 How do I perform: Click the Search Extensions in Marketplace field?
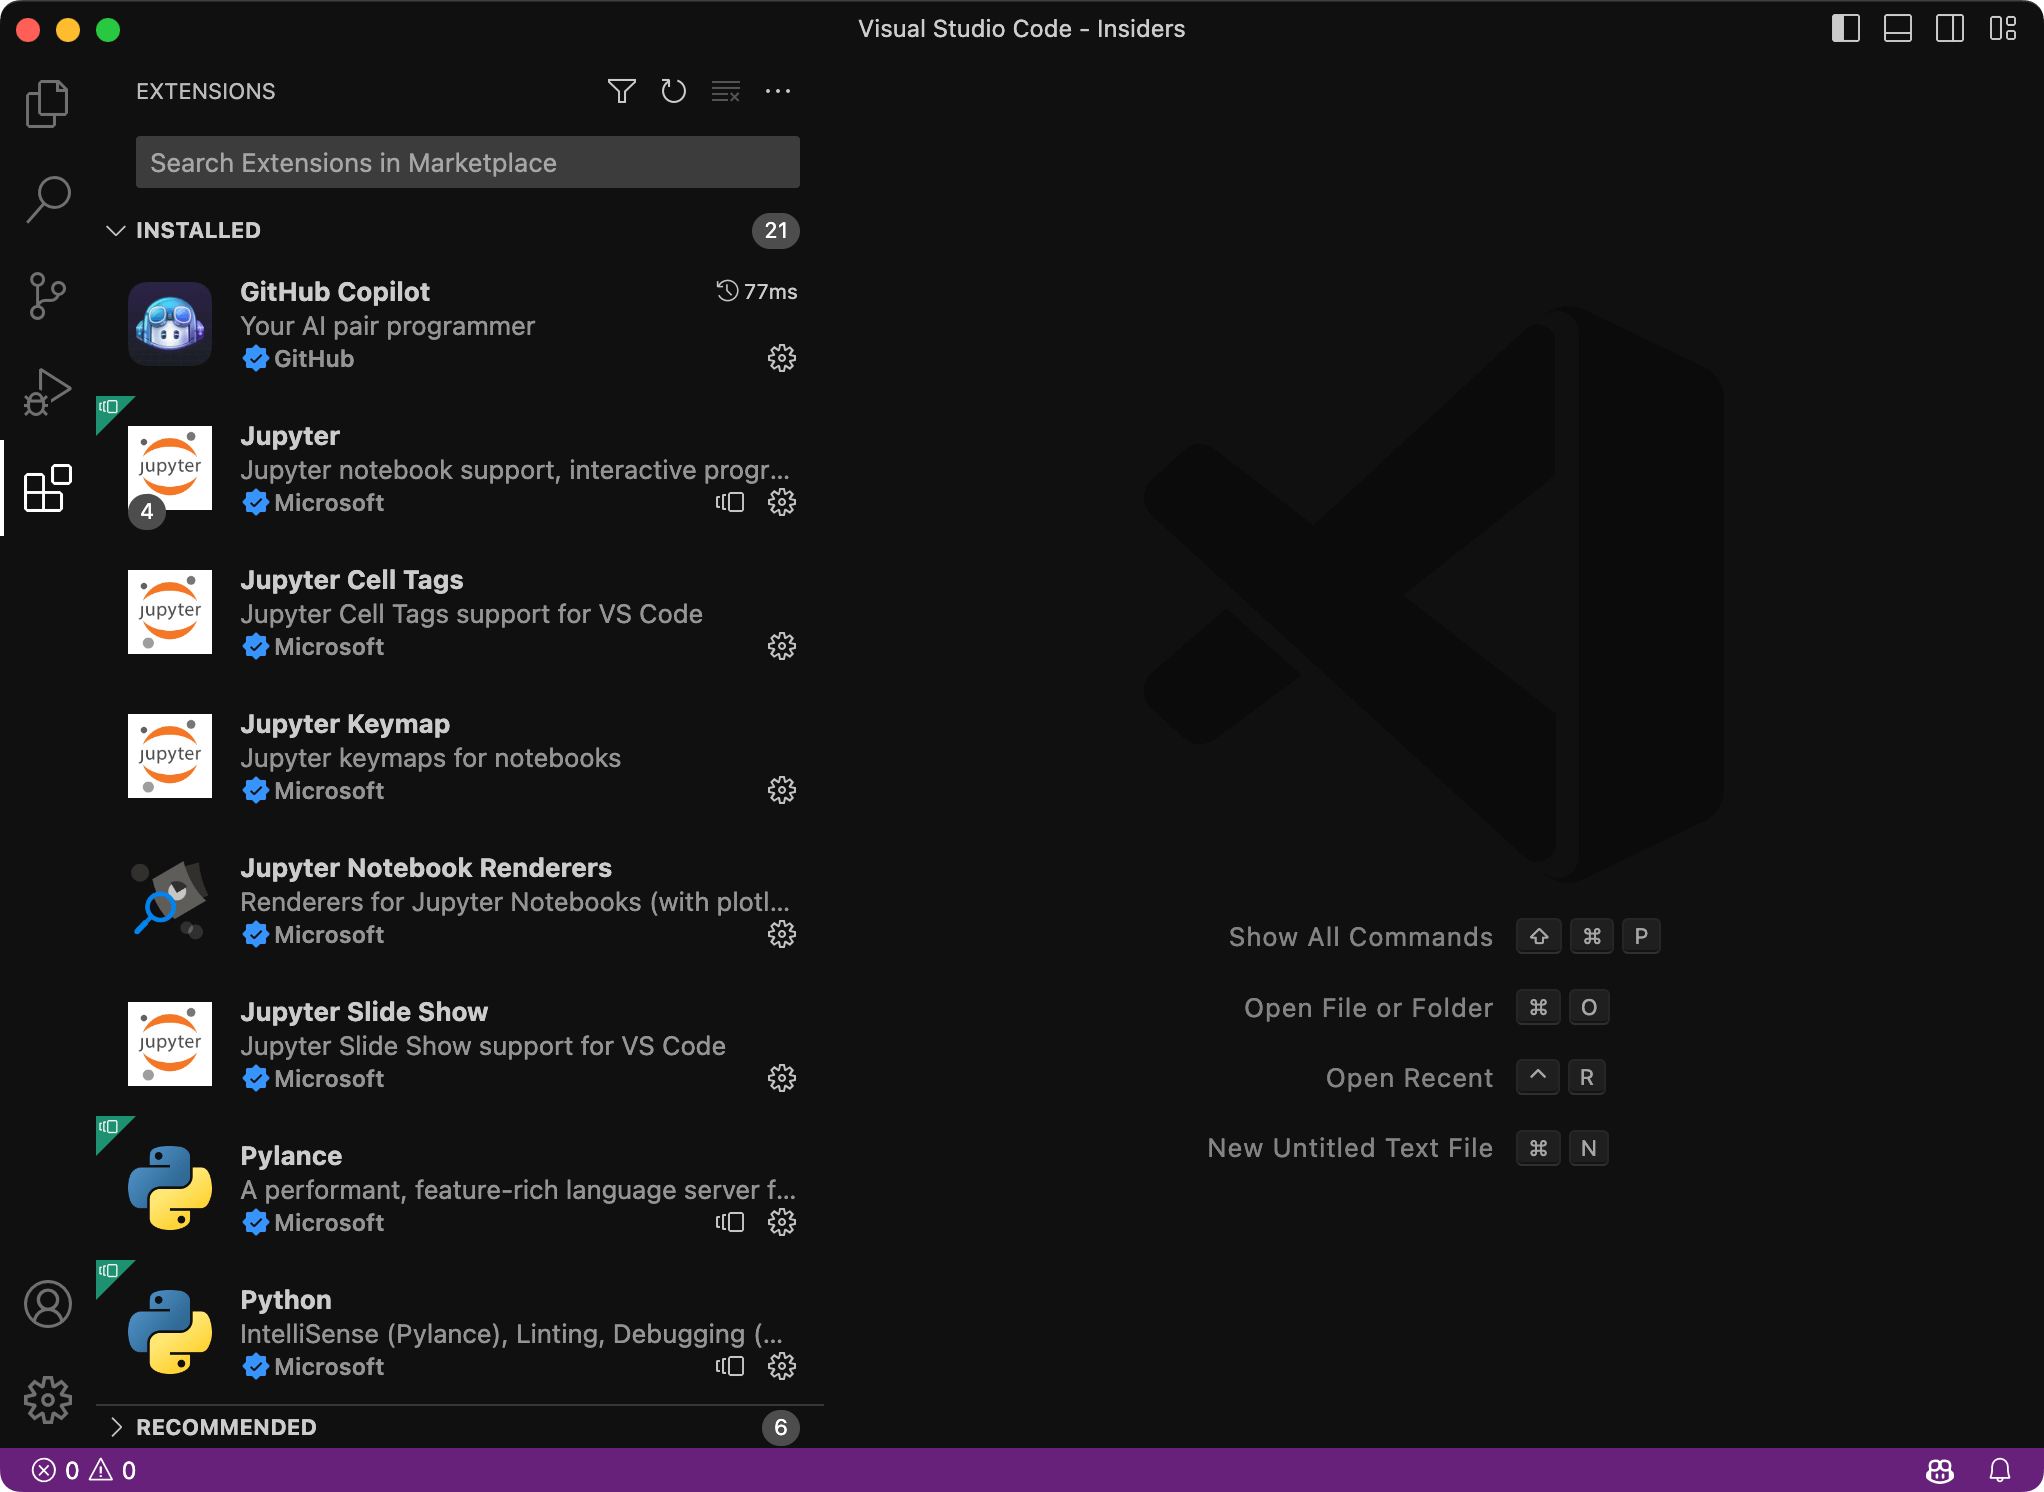coord(467,162)
